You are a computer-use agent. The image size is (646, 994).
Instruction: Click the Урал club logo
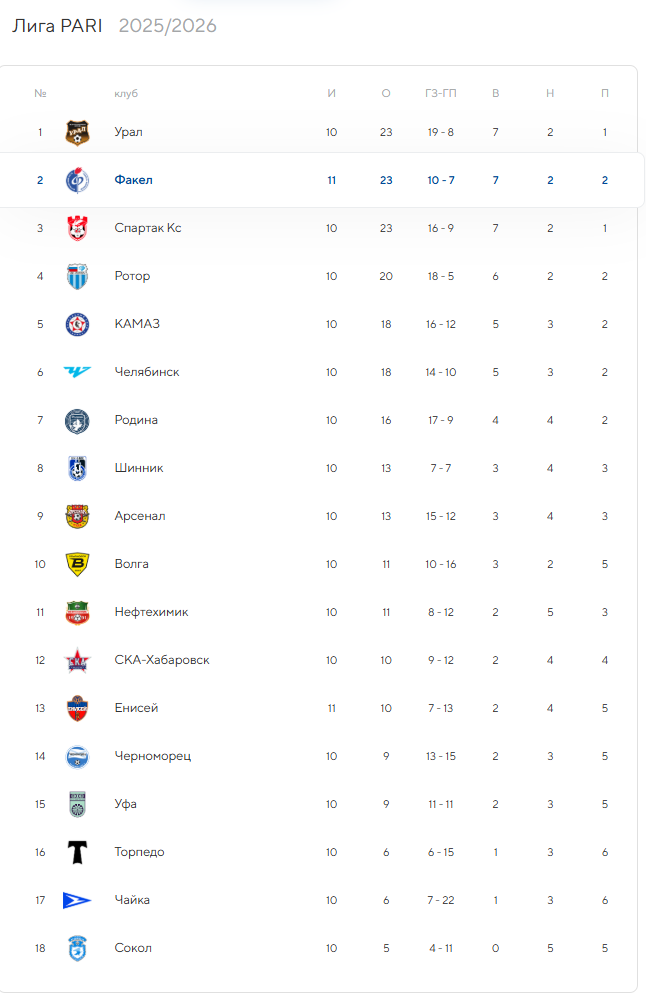click(x=77, y=132)
